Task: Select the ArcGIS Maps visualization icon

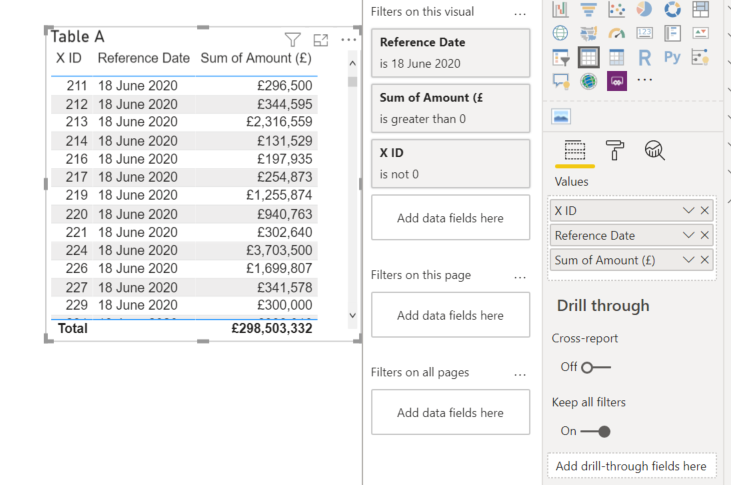Action: 588,82
